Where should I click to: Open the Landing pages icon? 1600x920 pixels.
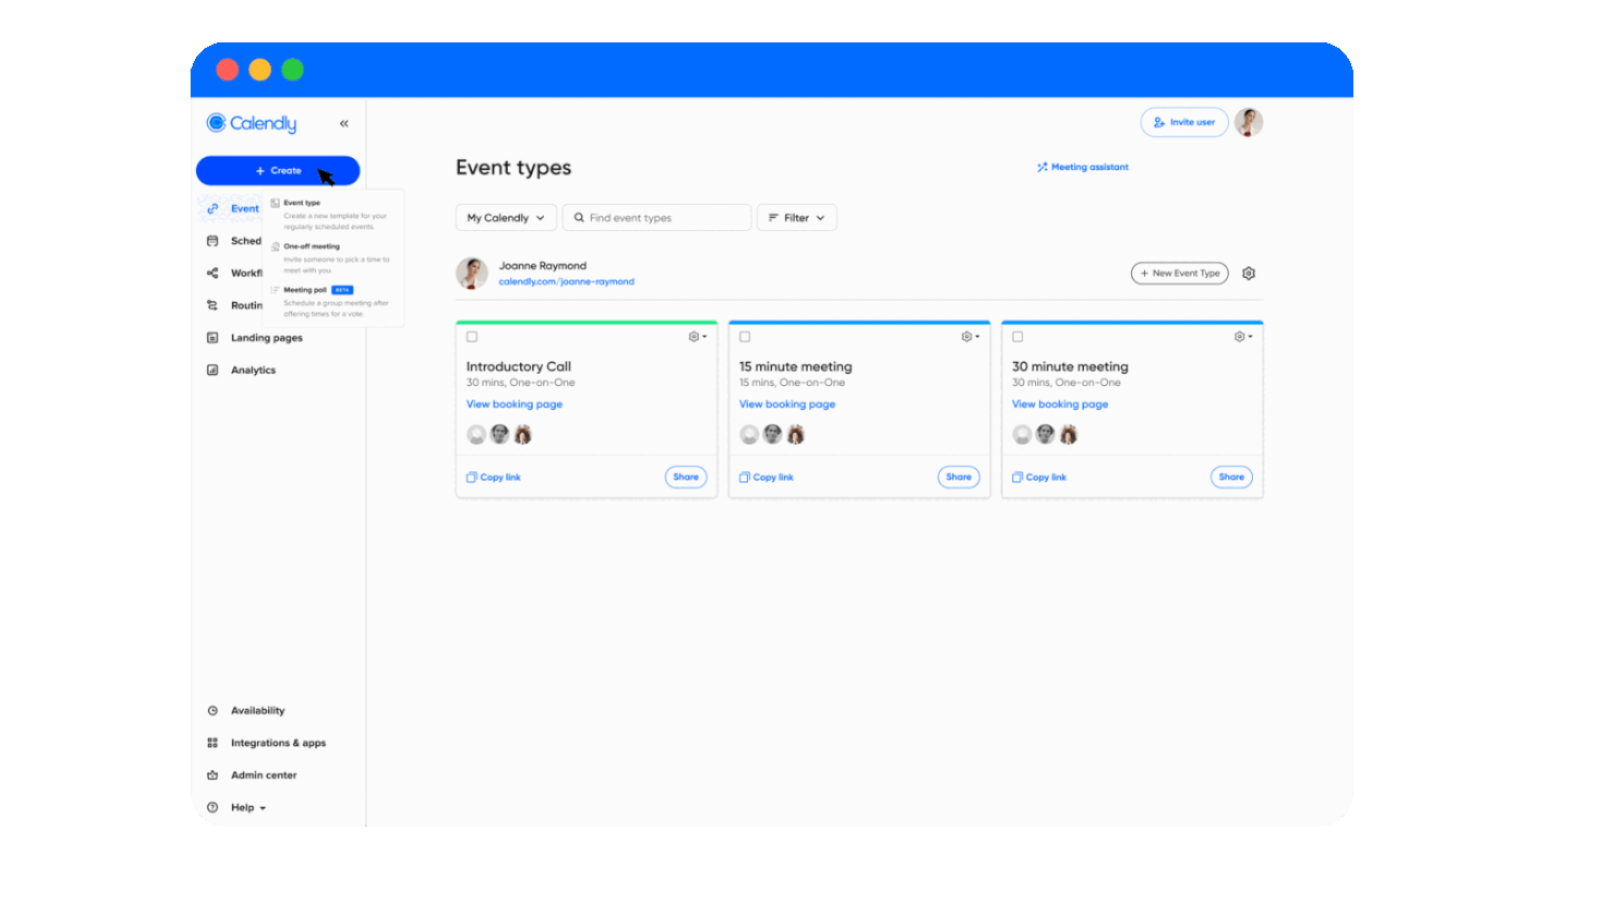[212, 338]
